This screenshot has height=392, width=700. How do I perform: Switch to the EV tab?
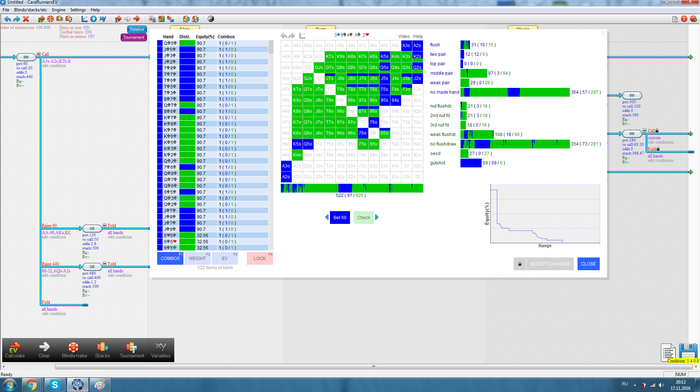point(225,259)
